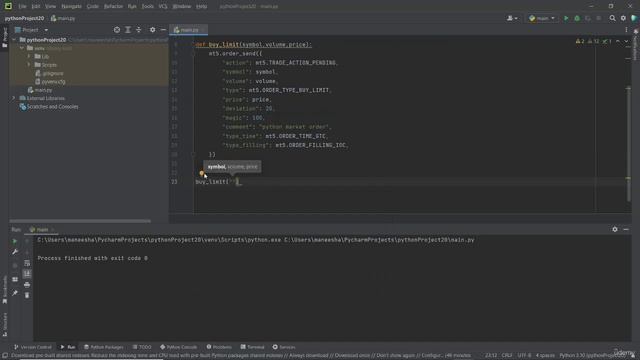Collapse all in Project panel

[x=139, y=30]
